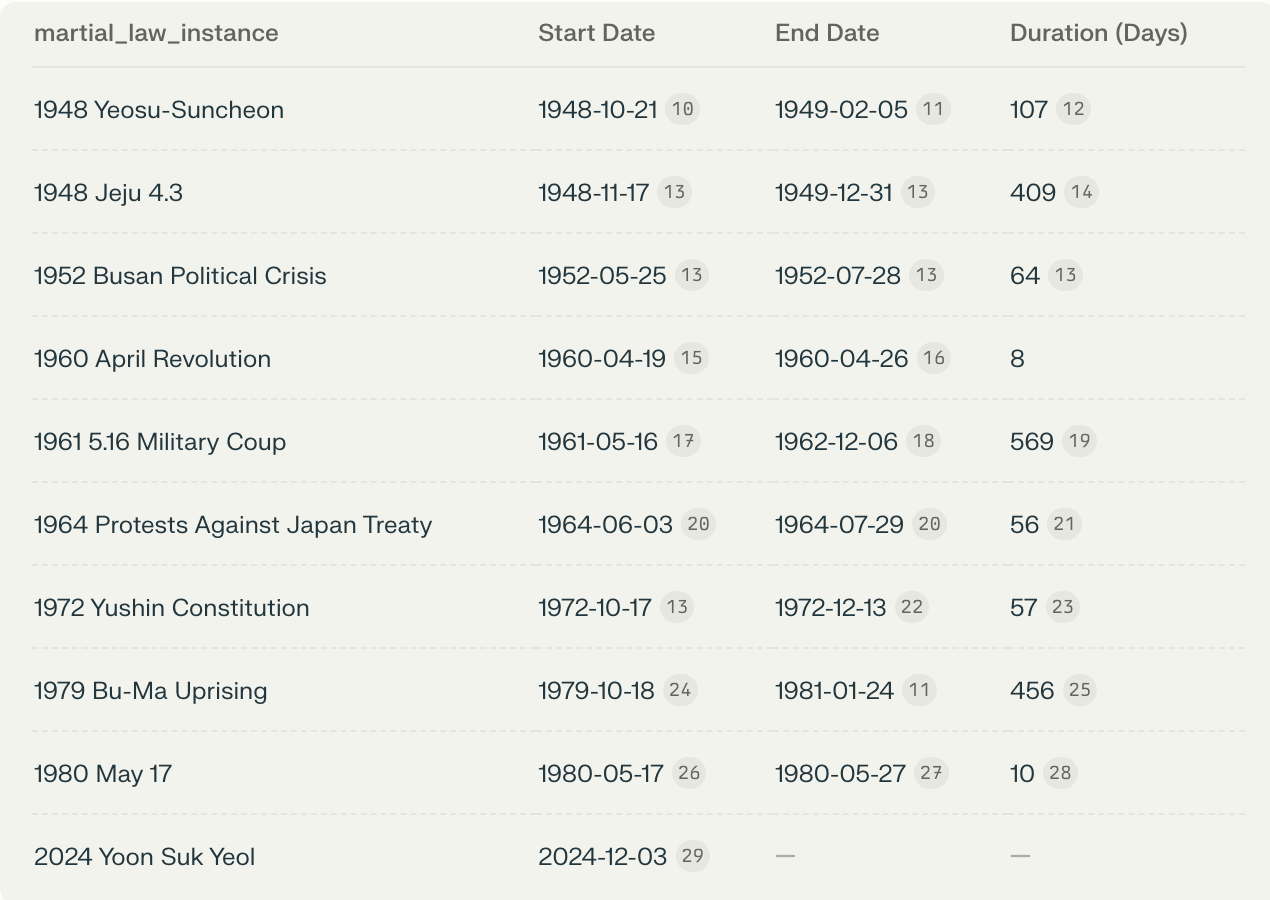
Task: Click citation 29 next to 2024-12-03
Action: (x=692, y=856)
